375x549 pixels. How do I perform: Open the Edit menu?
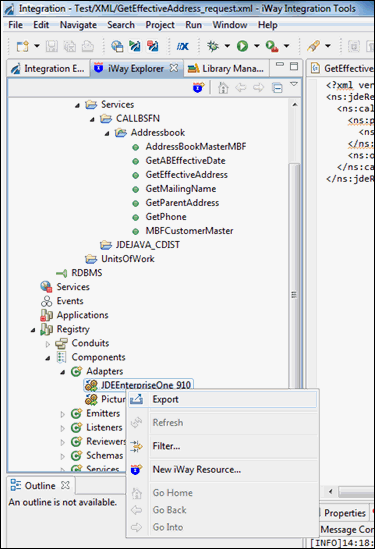[41, 25]
